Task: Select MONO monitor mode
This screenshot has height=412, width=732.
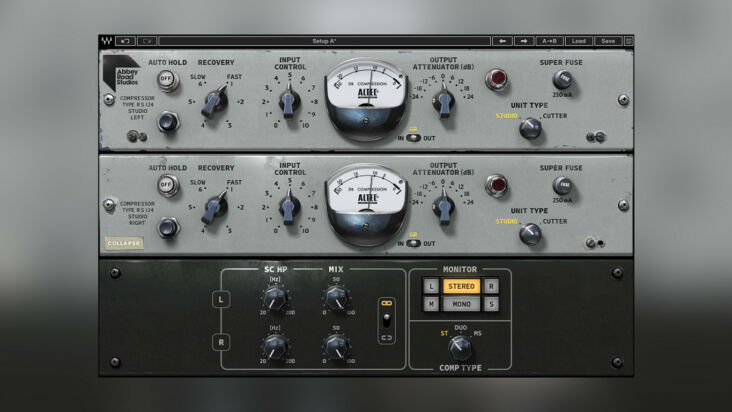Action: [461, 304]
